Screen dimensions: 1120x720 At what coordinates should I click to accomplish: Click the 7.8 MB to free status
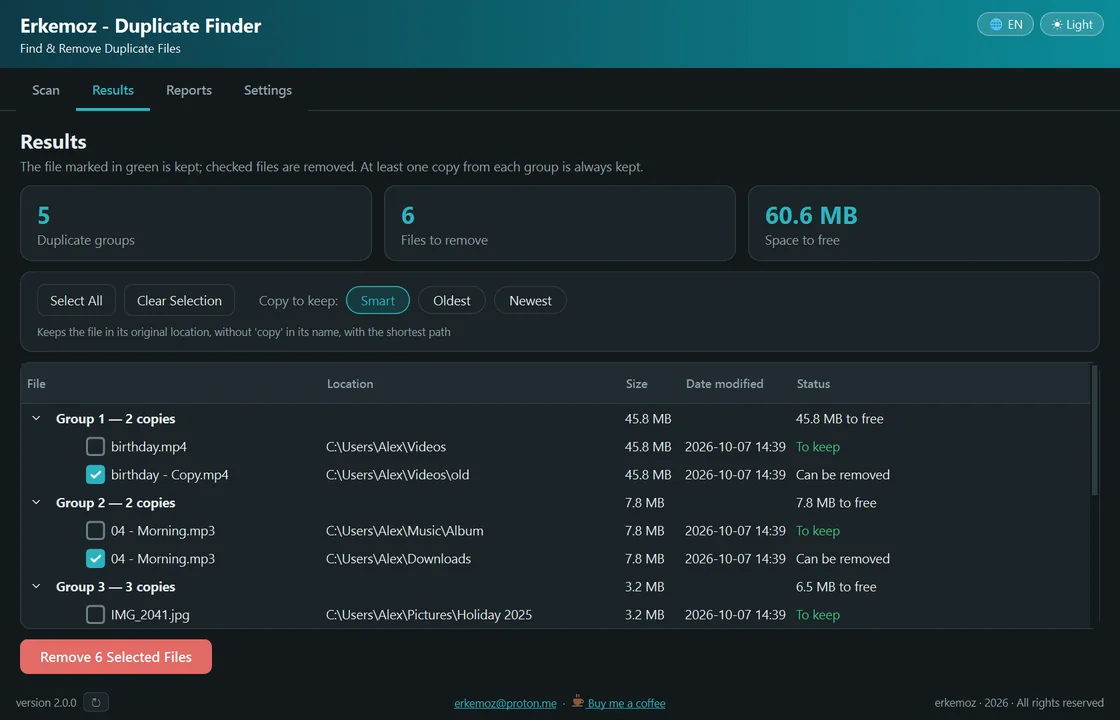point(836,503)
